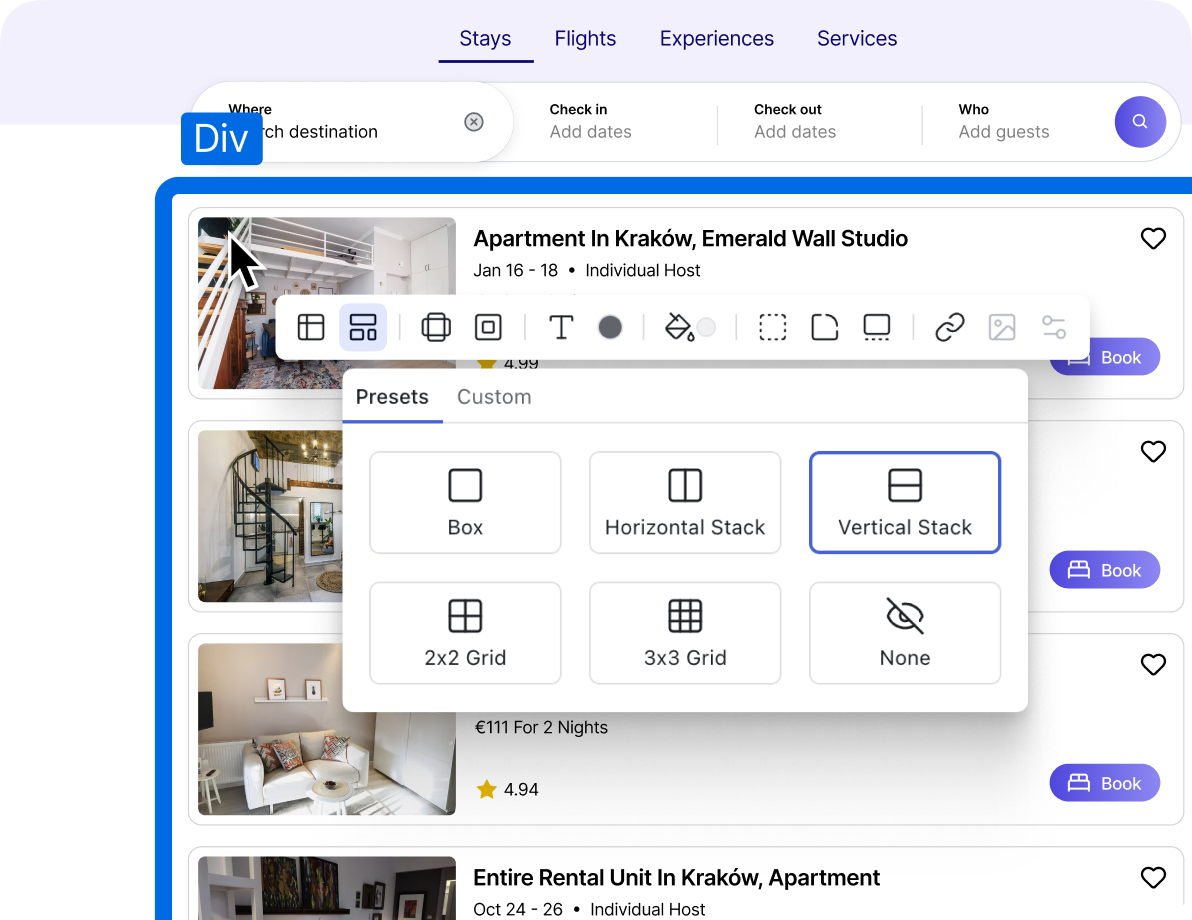Open the typography T tool
This screenshot has width=1192, height=920.
click(561, 328)
